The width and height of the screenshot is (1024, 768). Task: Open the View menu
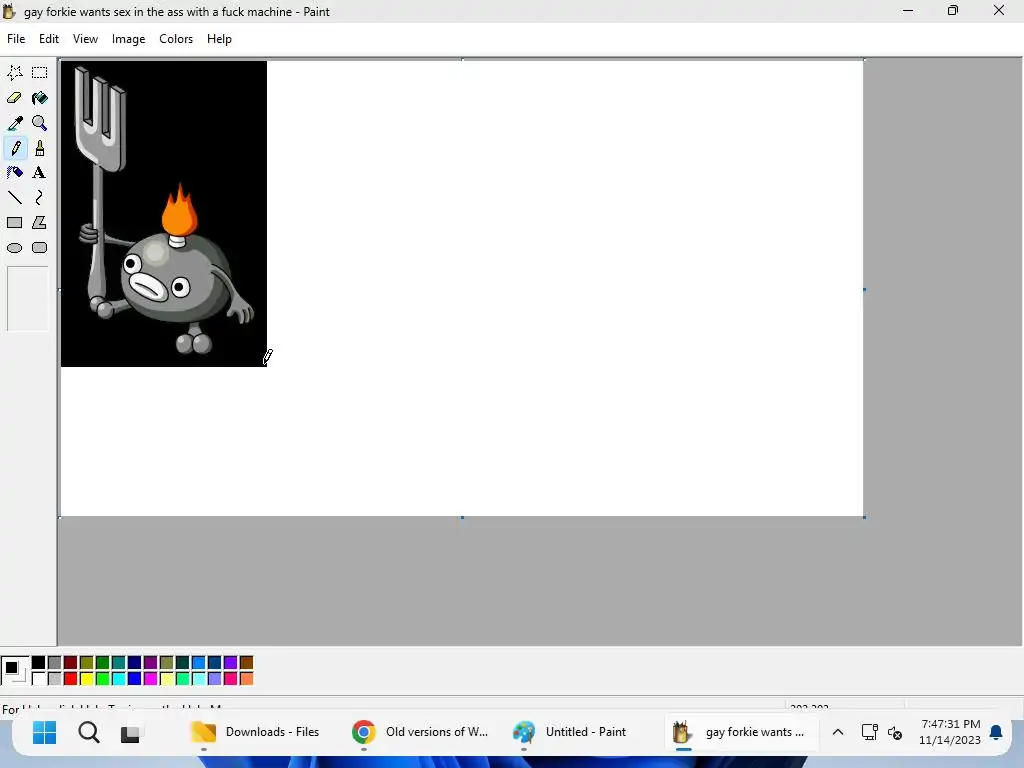pos(85,39)
